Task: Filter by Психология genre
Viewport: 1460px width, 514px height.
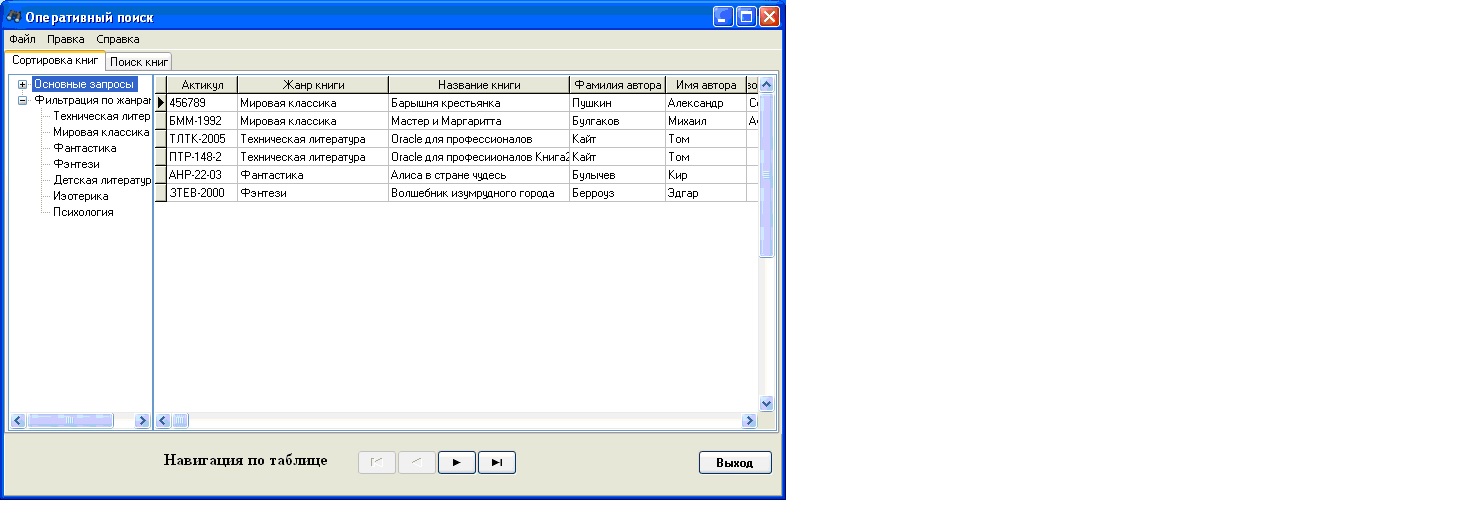Action: coord(83,212)
